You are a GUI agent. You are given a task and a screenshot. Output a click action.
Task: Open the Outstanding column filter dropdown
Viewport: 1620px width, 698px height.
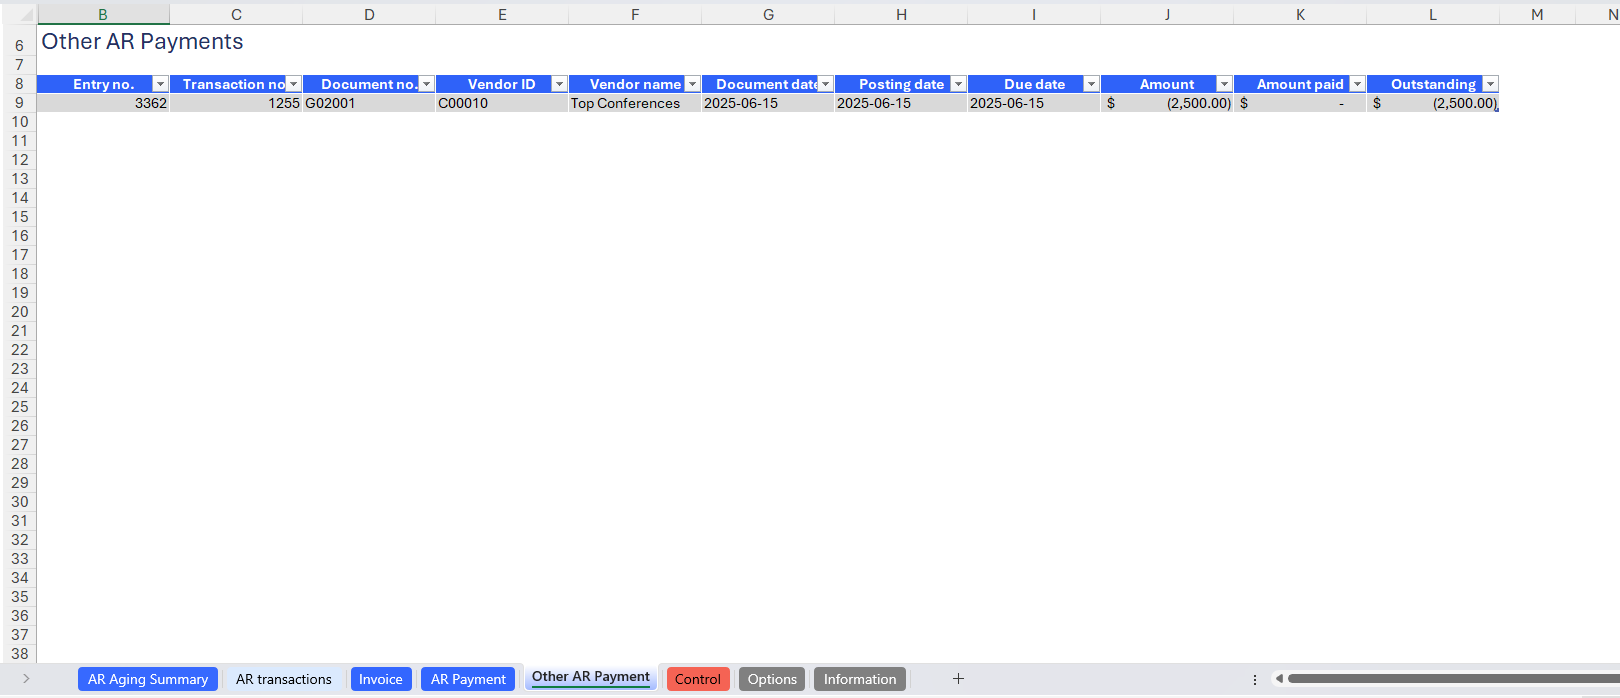[x=1490, y=84]
